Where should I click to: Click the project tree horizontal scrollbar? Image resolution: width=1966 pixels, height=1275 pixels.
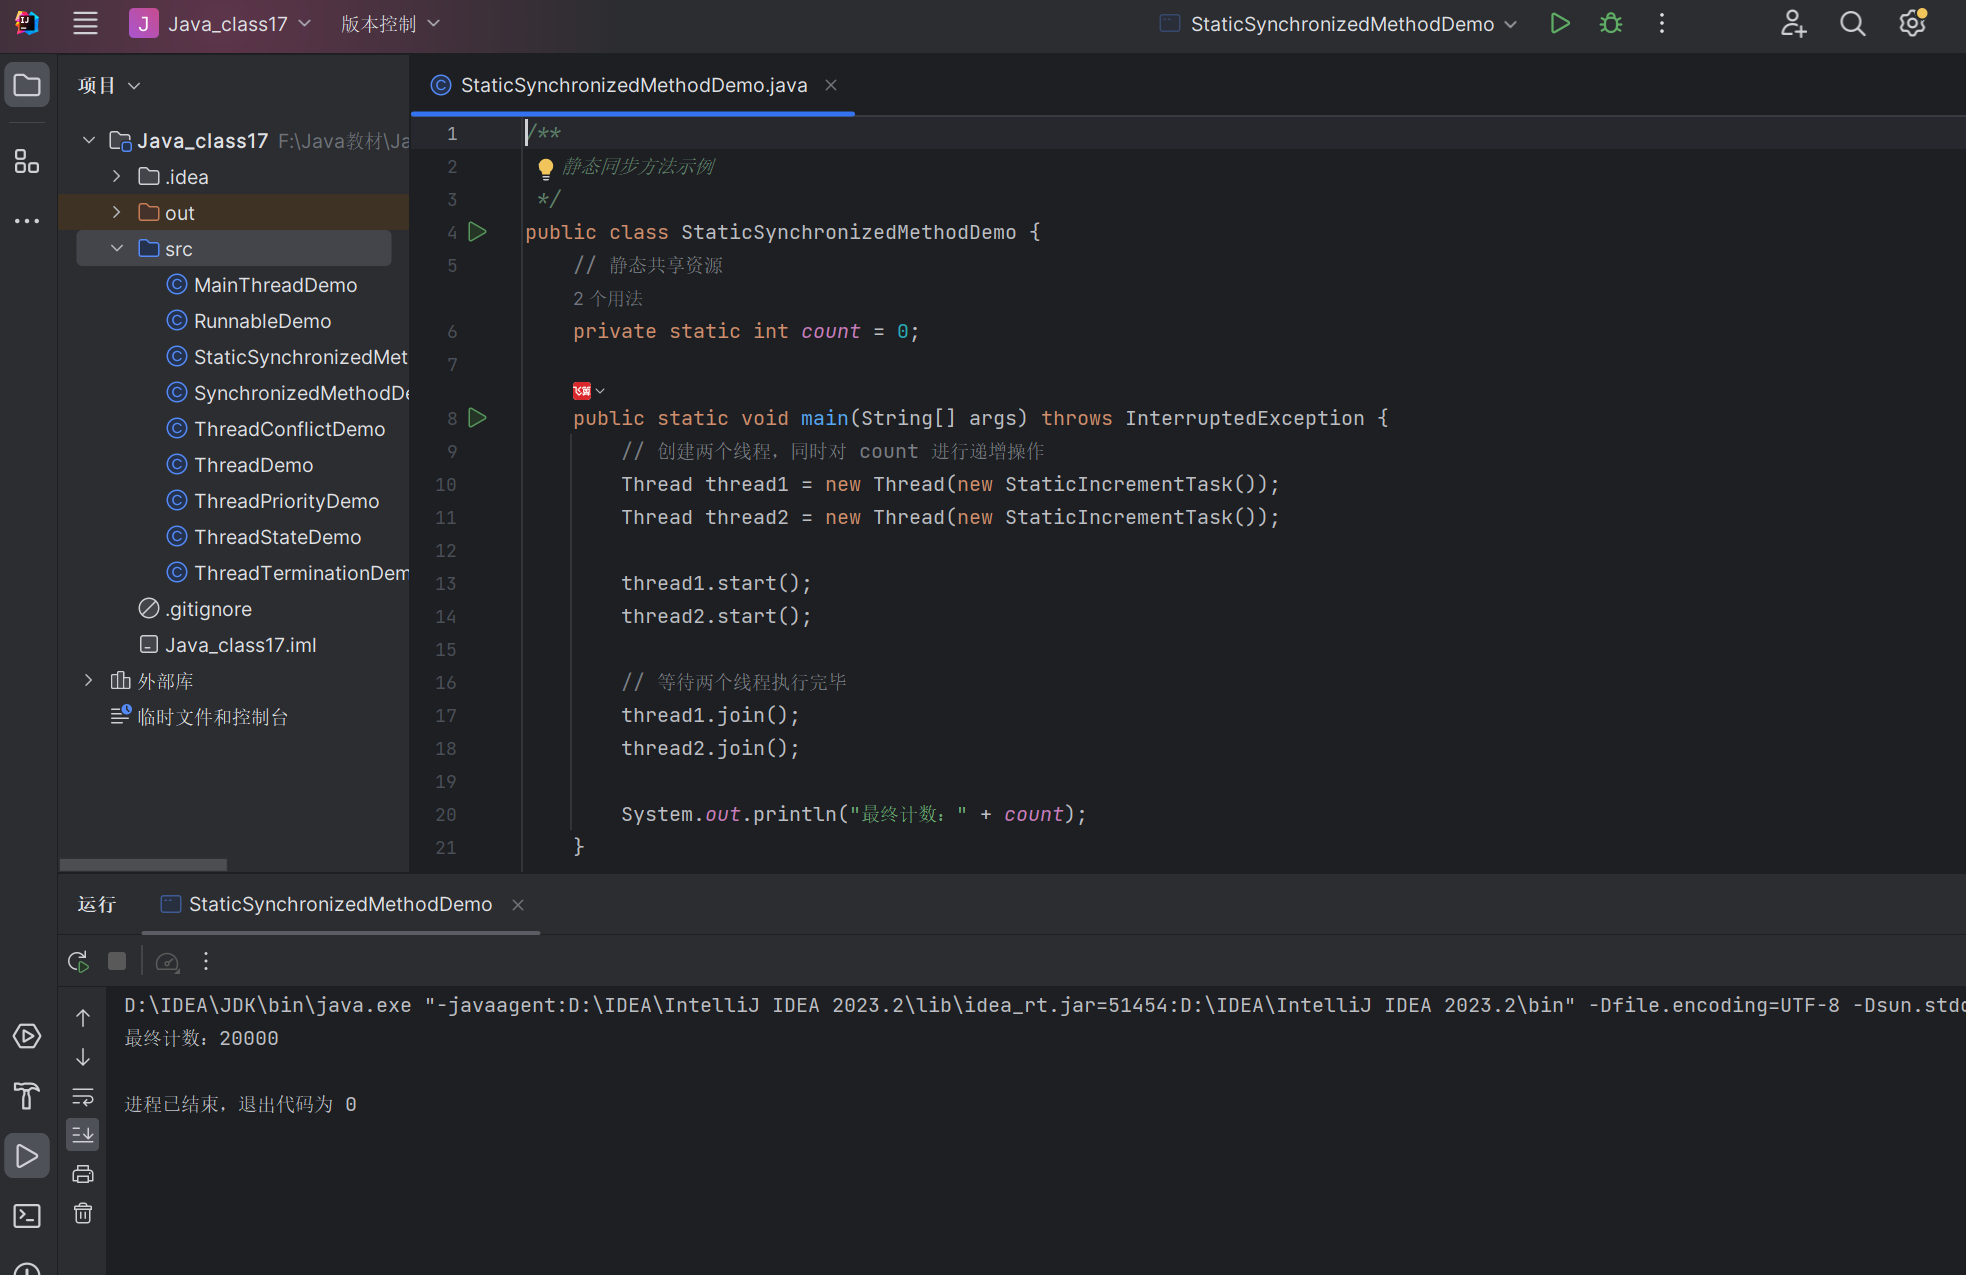143,864
